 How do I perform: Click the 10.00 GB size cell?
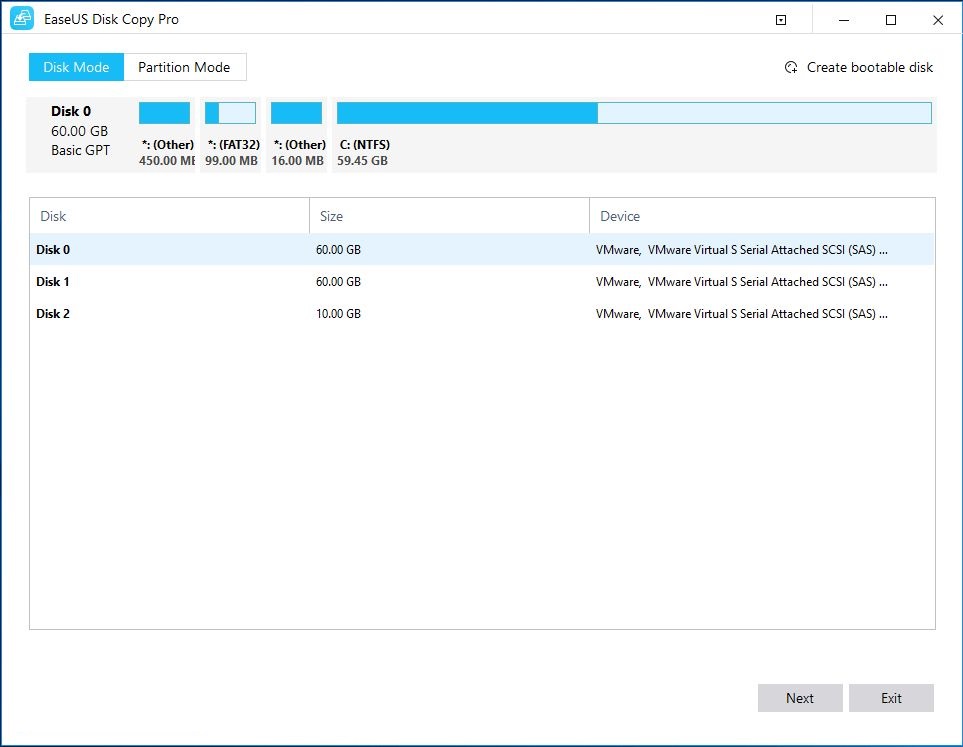tap(338, 313)
